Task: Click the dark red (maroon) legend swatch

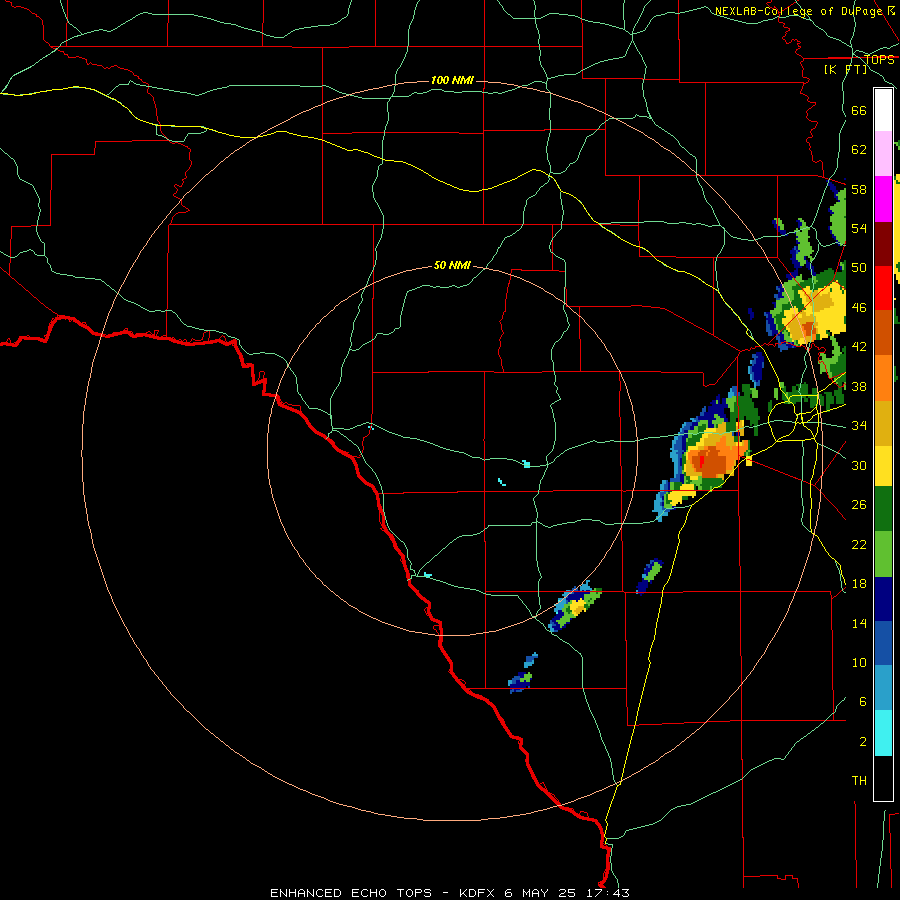Action: coord(883,244)
